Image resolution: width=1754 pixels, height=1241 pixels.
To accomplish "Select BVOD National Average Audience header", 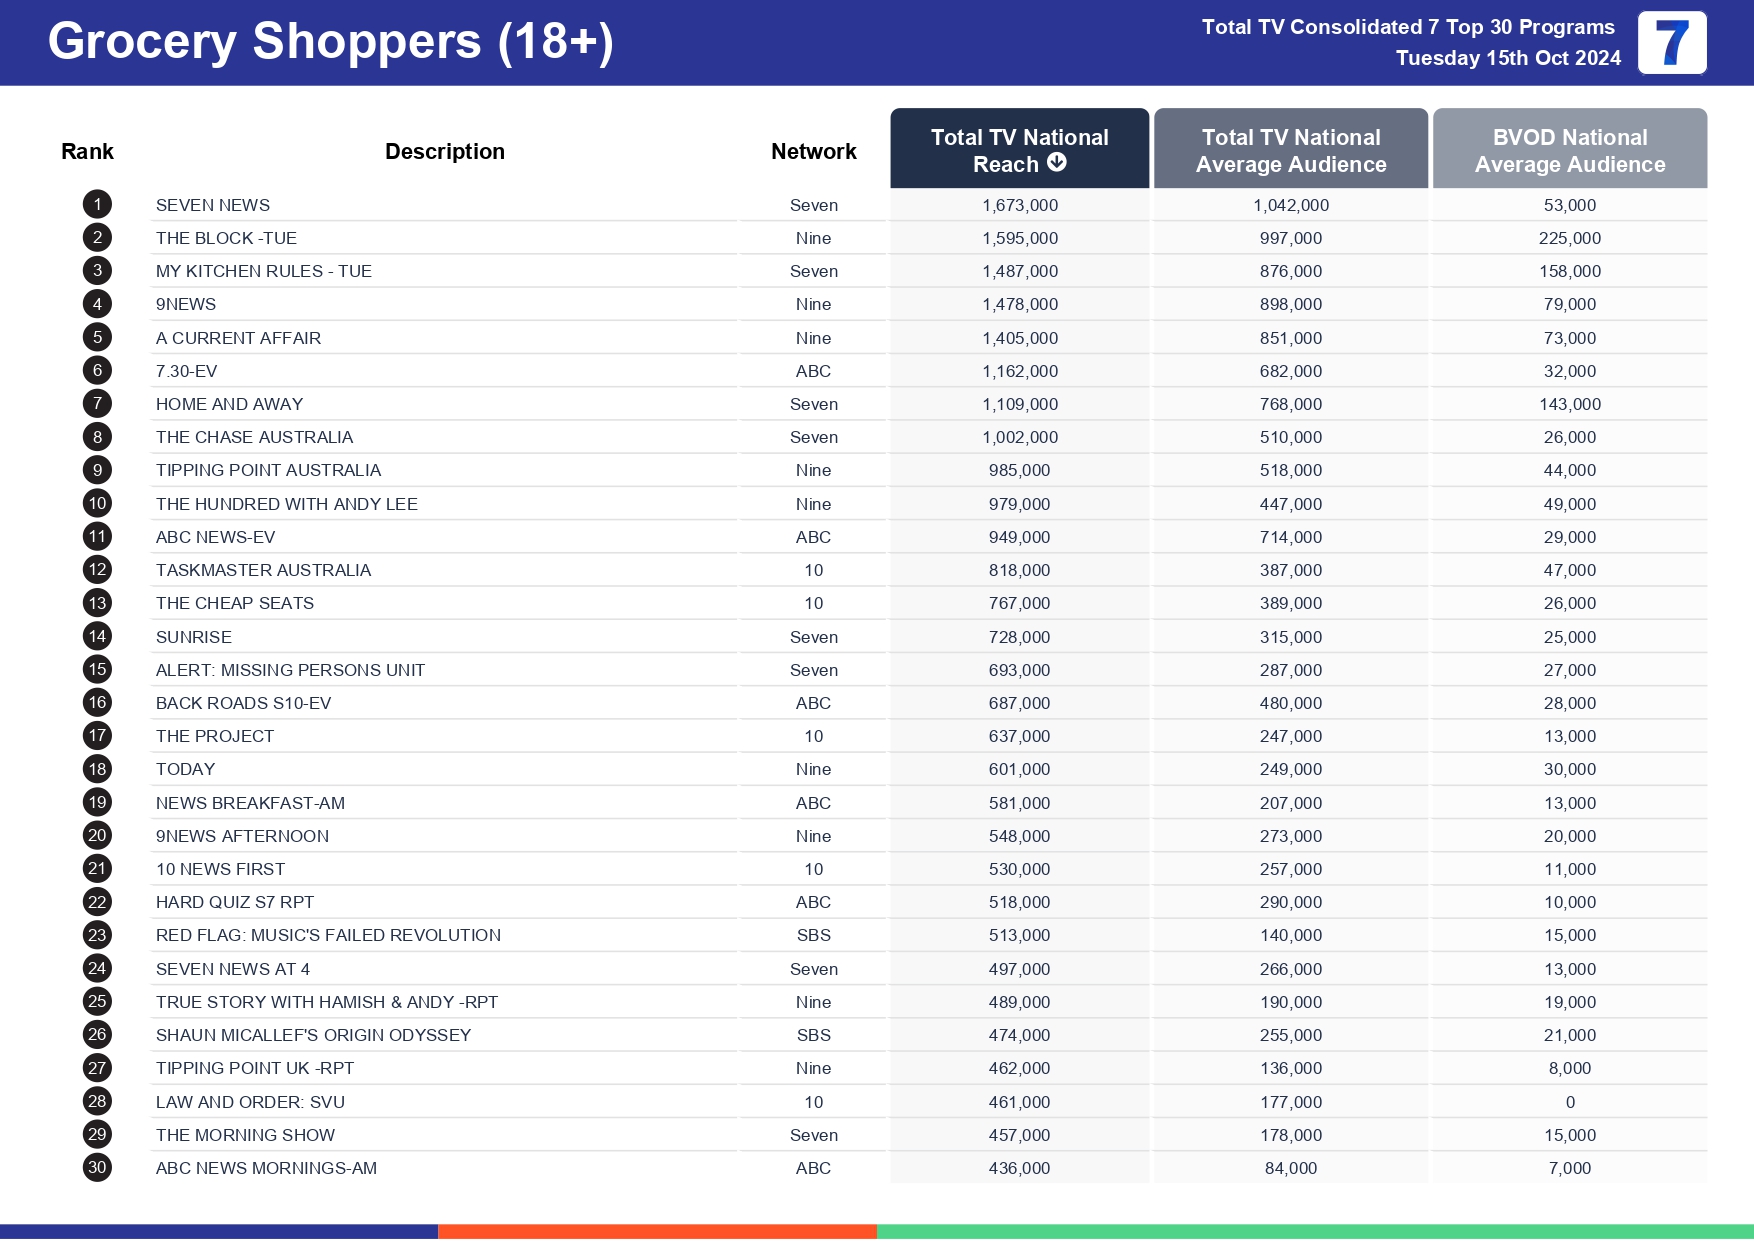I will pyautogui.click(x=1569, y=150).
